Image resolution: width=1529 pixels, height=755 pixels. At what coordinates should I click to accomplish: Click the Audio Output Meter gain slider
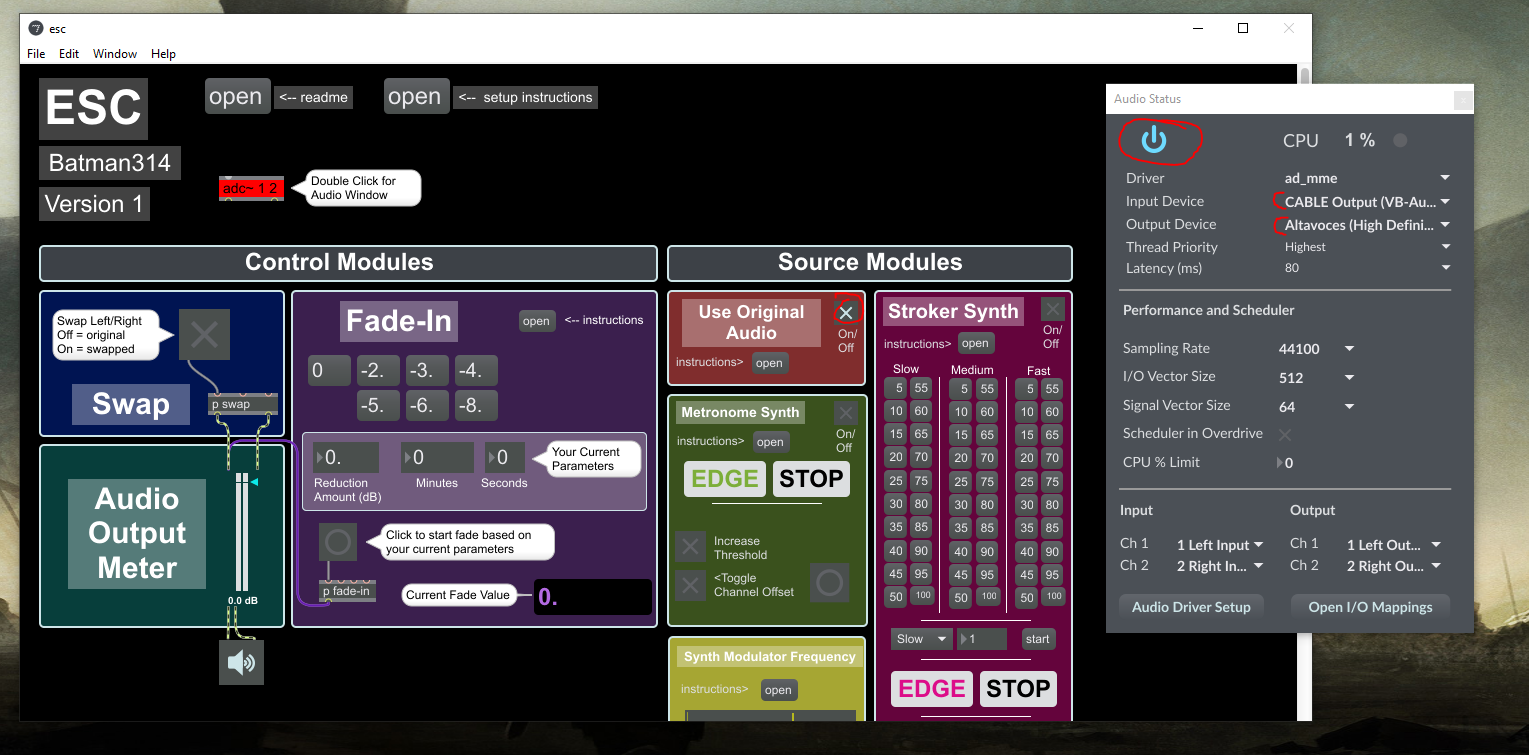tap(242, 533)
